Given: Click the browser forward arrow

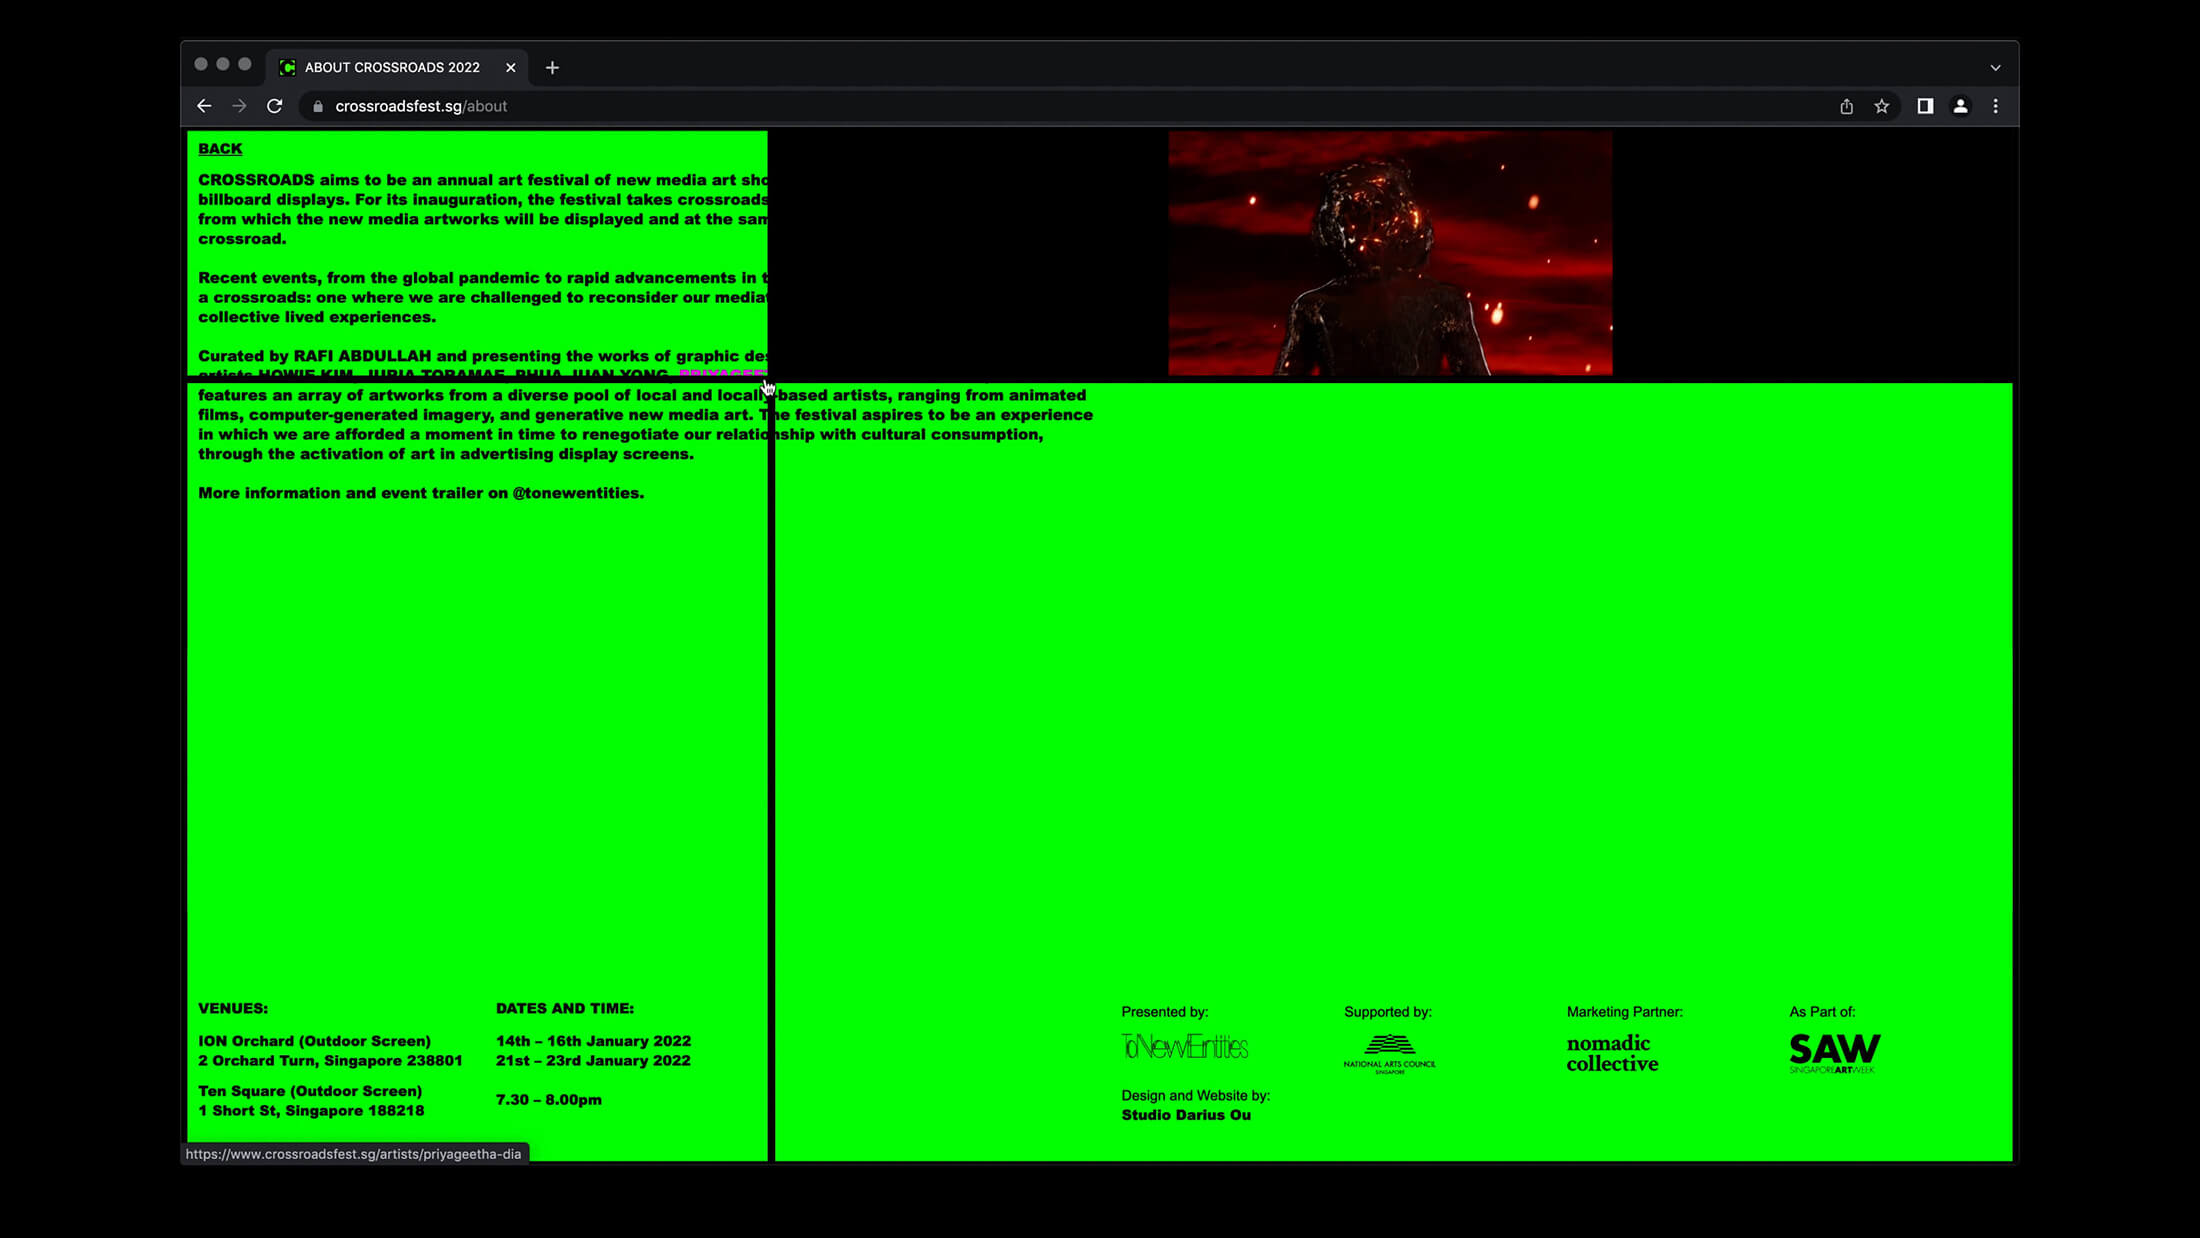Looking at the screenshot, I should point(239,106).
